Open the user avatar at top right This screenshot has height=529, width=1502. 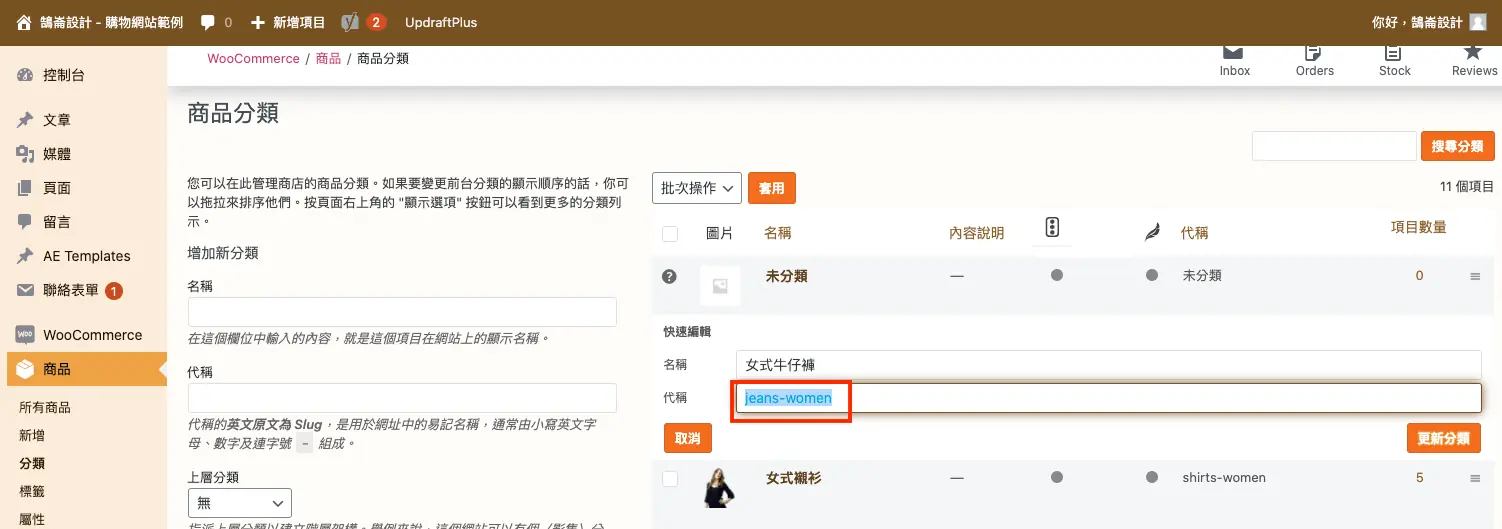[1478, 22]
